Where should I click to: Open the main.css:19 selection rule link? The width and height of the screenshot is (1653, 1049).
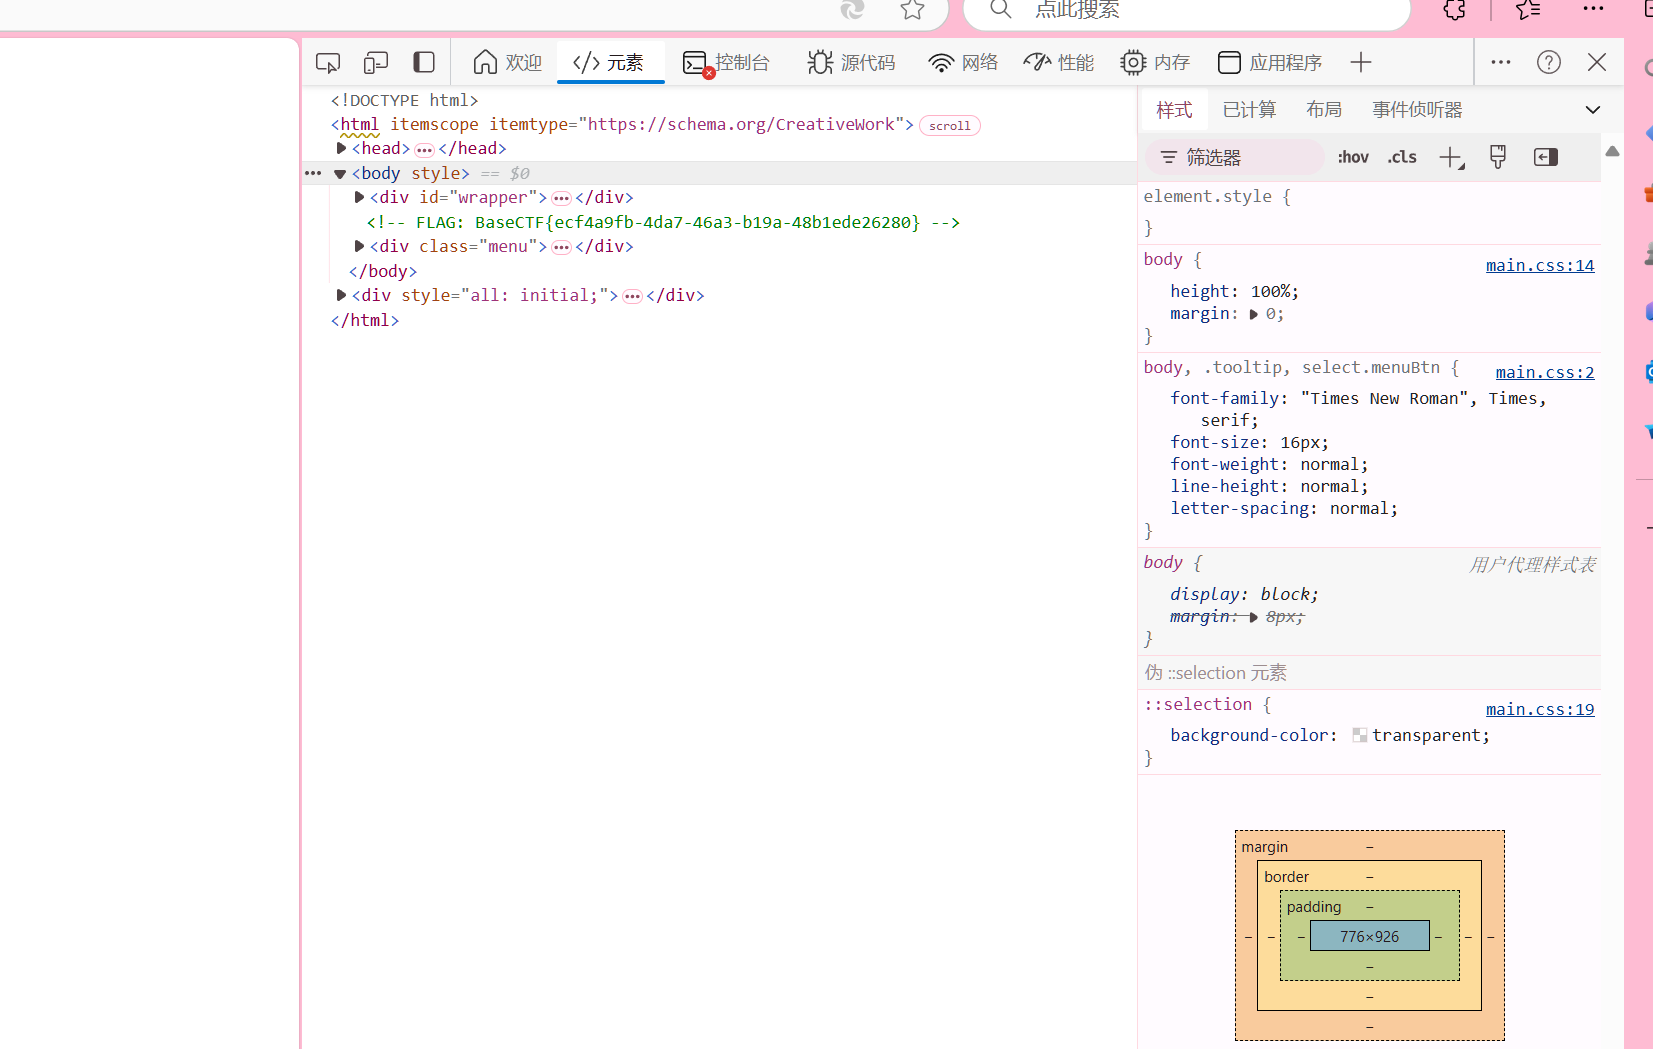pyautogui.click(x=1539, y=709)
